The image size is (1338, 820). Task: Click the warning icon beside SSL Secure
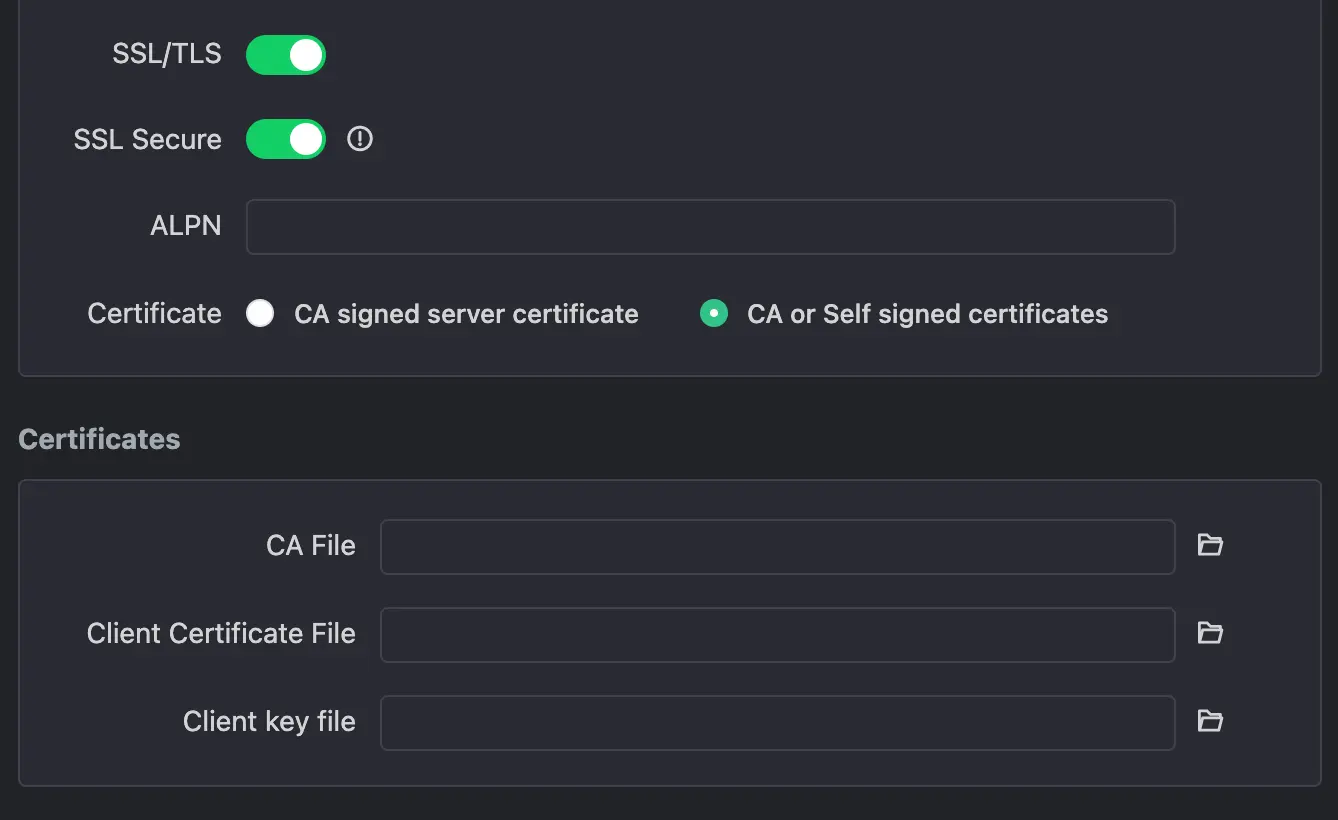tap(359, 139)
